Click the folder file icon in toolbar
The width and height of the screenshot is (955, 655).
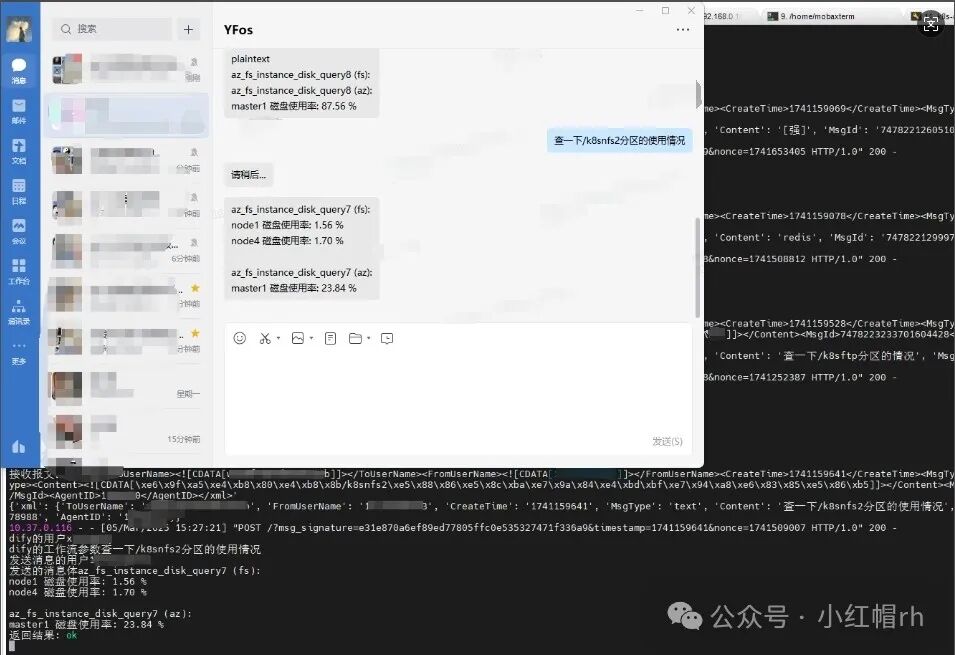point(355,338)
